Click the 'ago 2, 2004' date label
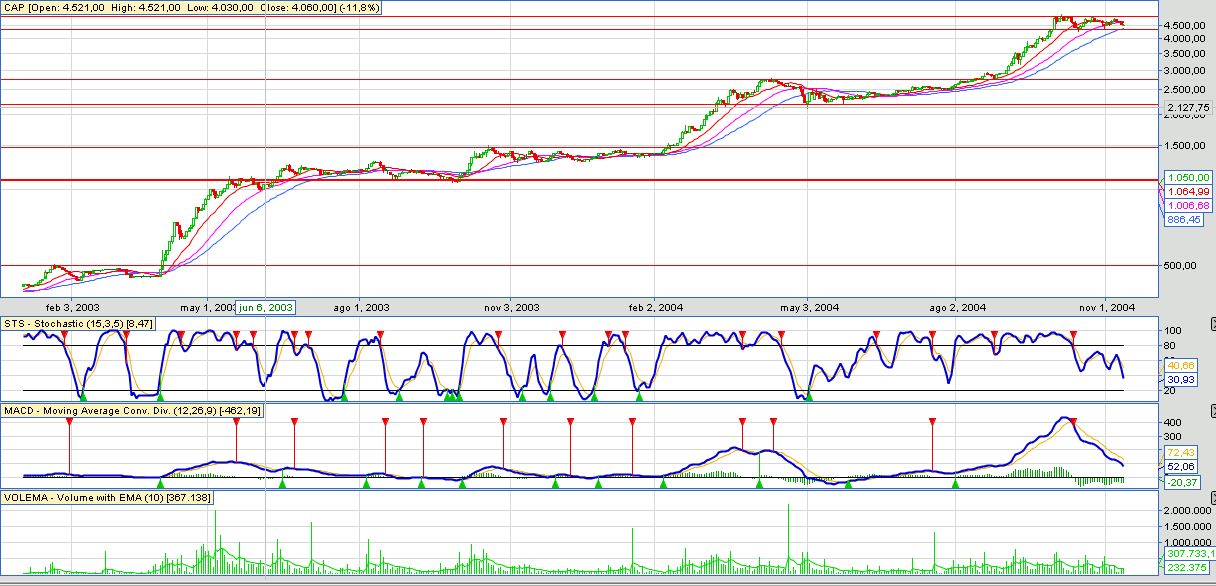The height and width of the screenshot is (586, 1216). pos(960,307)
